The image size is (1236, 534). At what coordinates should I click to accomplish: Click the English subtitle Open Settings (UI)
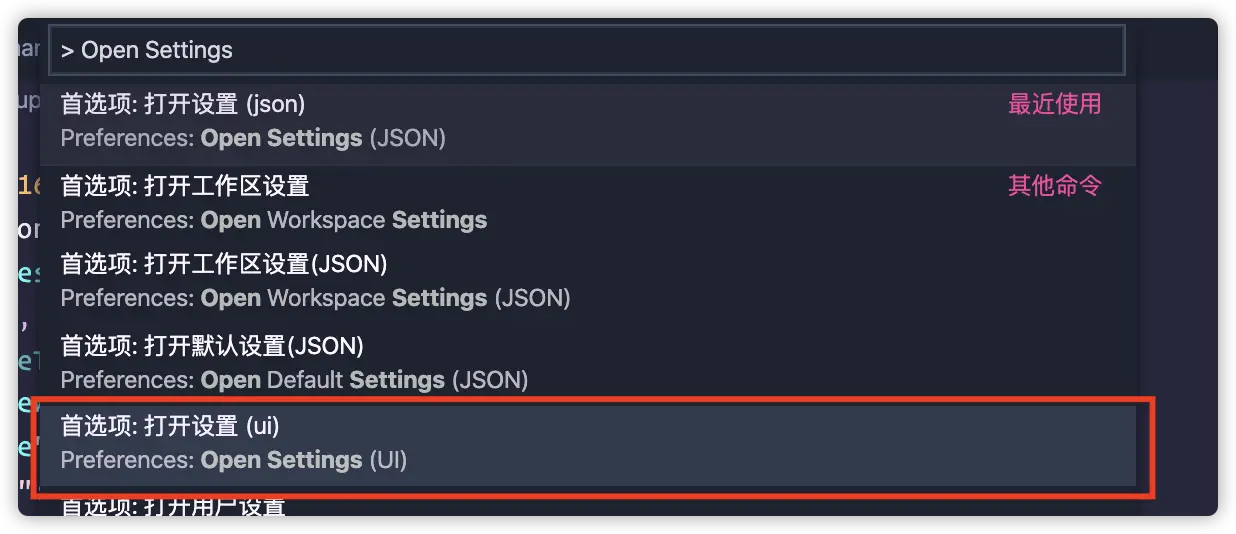[x=304, y=460]
